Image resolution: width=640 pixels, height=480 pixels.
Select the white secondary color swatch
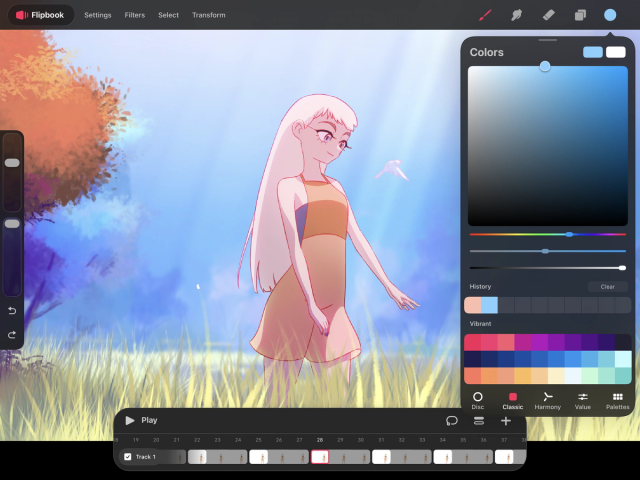click(616, 52)
